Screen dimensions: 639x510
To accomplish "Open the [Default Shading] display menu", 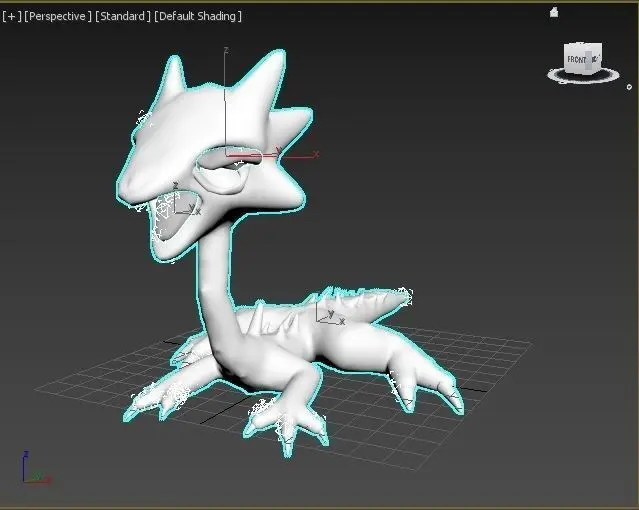I will click(x=198, y=16).
